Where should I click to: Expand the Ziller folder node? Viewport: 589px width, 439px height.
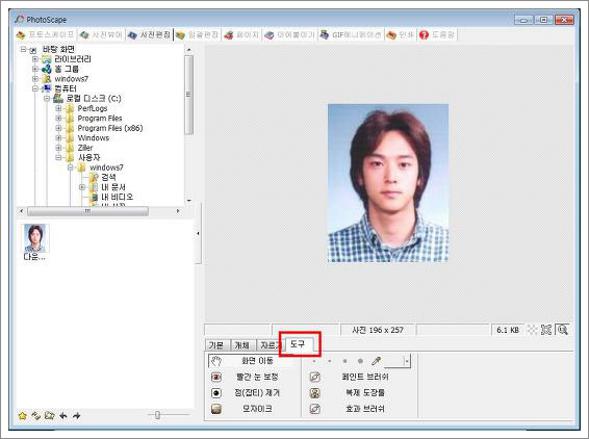58,148
